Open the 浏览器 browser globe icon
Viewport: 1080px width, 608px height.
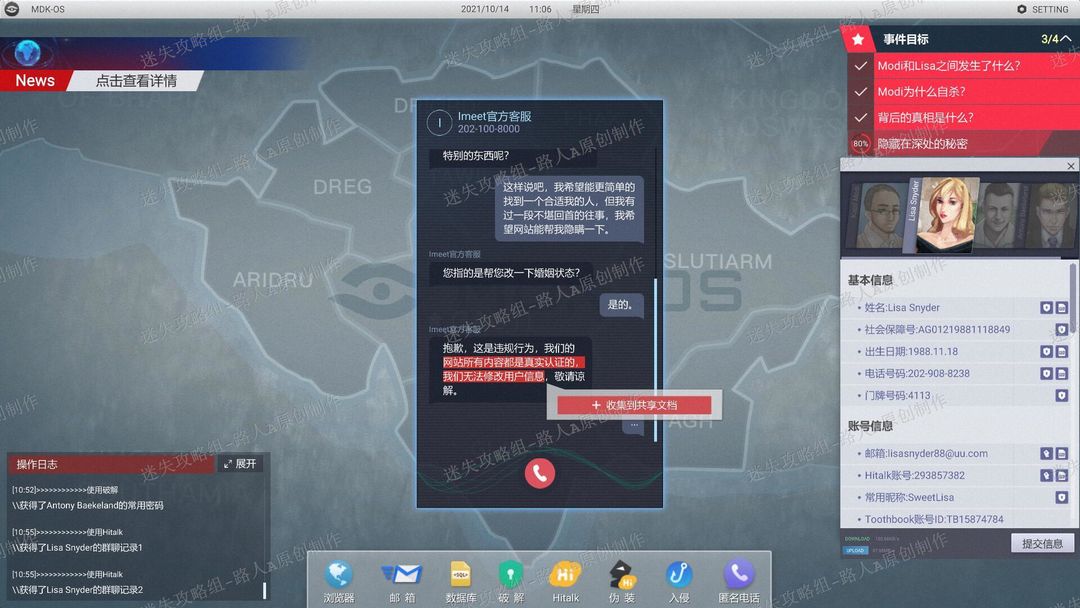coord(339,581)
